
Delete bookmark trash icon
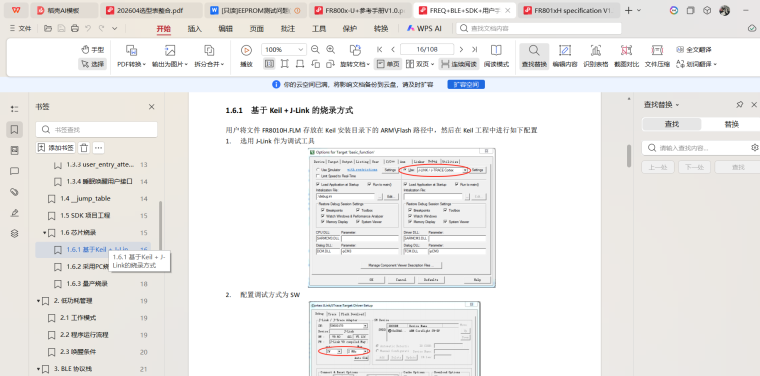tap(84, 148)
